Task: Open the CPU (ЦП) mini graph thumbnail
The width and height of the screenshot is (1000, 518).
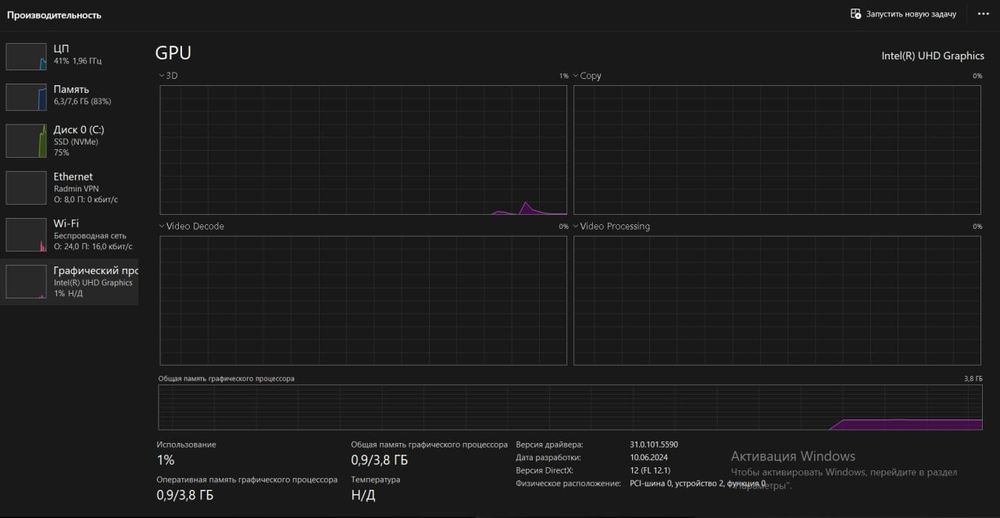Action: pyautogui.click(x=26, y=56)
